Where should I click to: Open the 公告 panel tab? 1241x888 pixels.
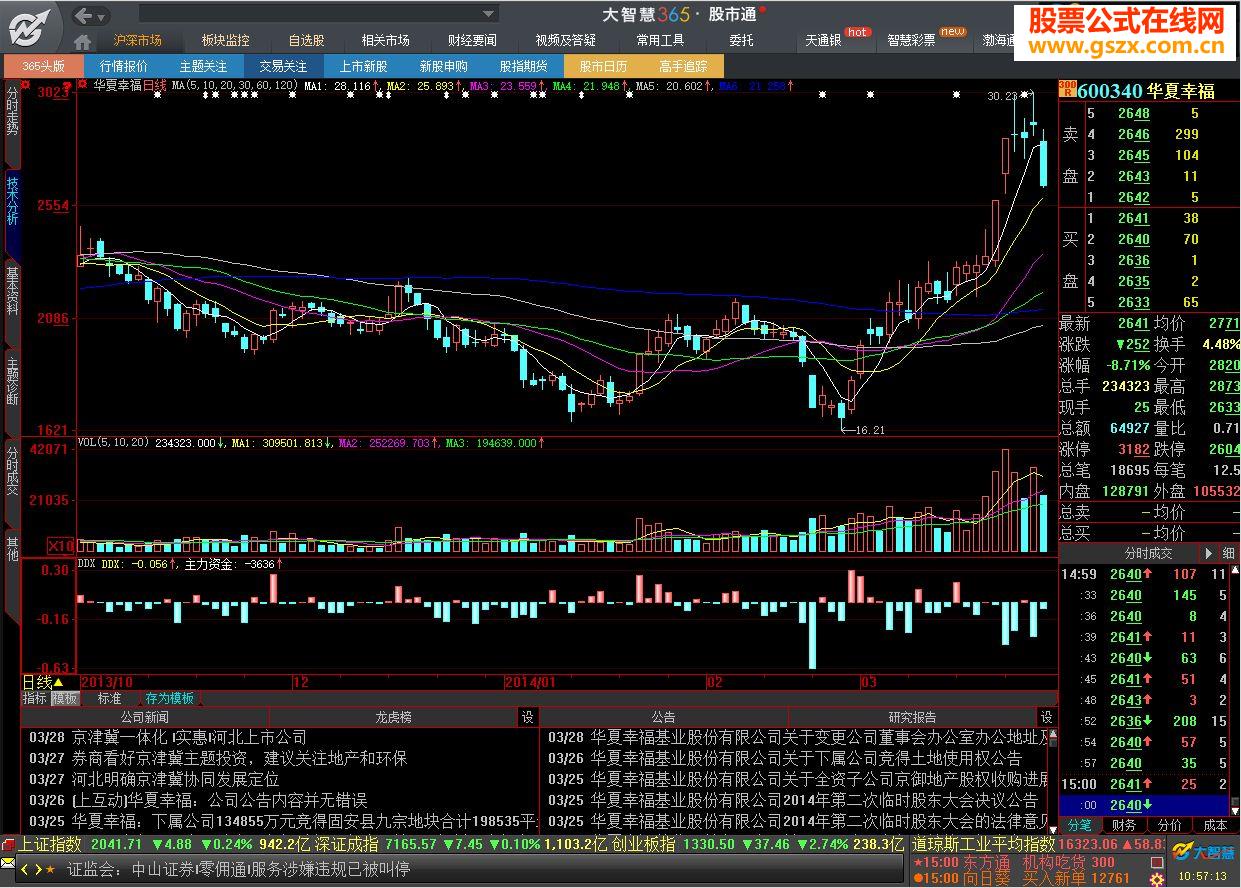tap(664, 717)
